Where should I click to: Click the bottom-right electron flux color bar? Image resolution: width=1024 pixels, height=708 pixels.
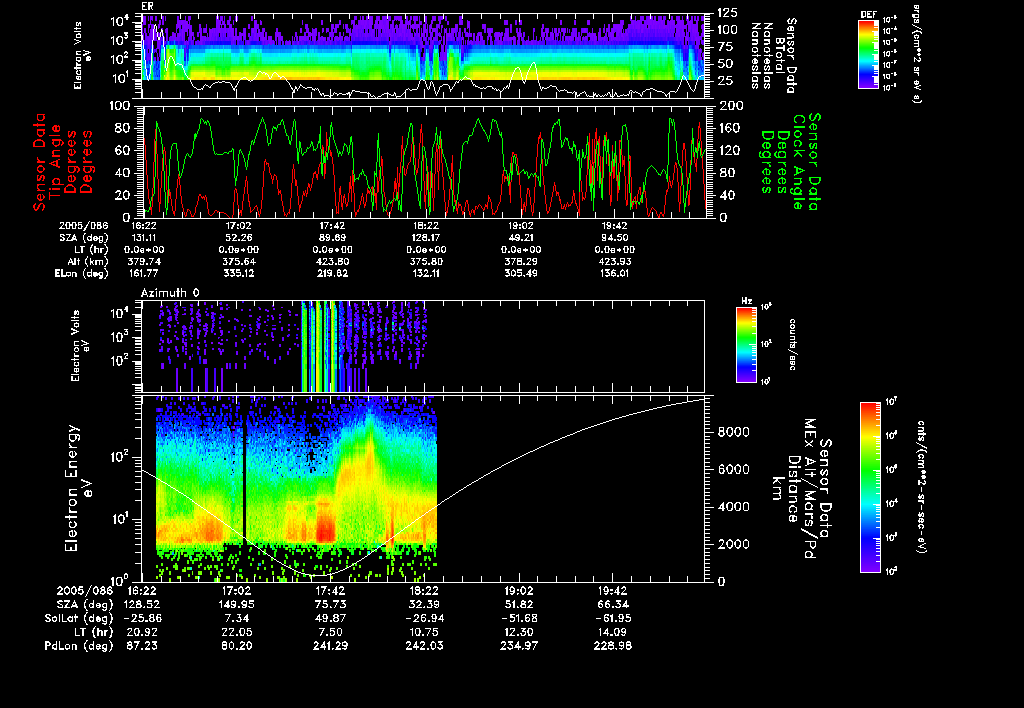click(x=869, y=486)
